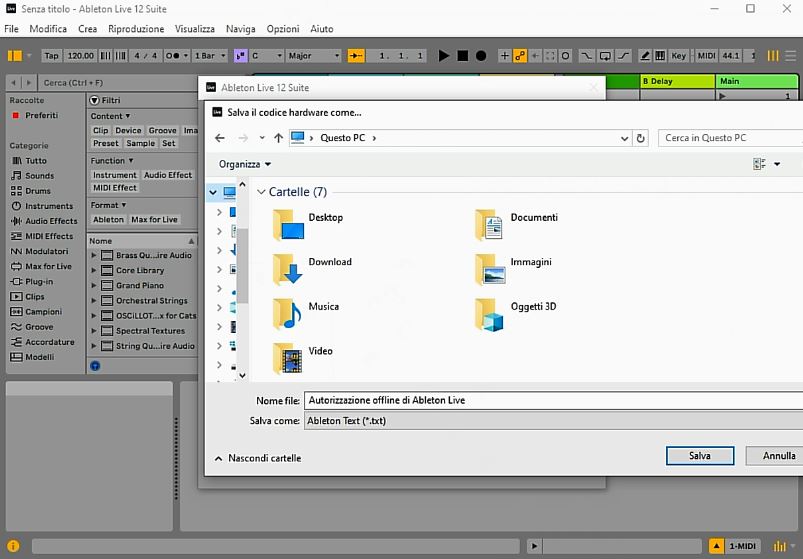
Task: Change the folder view layout icon
Action: coord(759,164)
